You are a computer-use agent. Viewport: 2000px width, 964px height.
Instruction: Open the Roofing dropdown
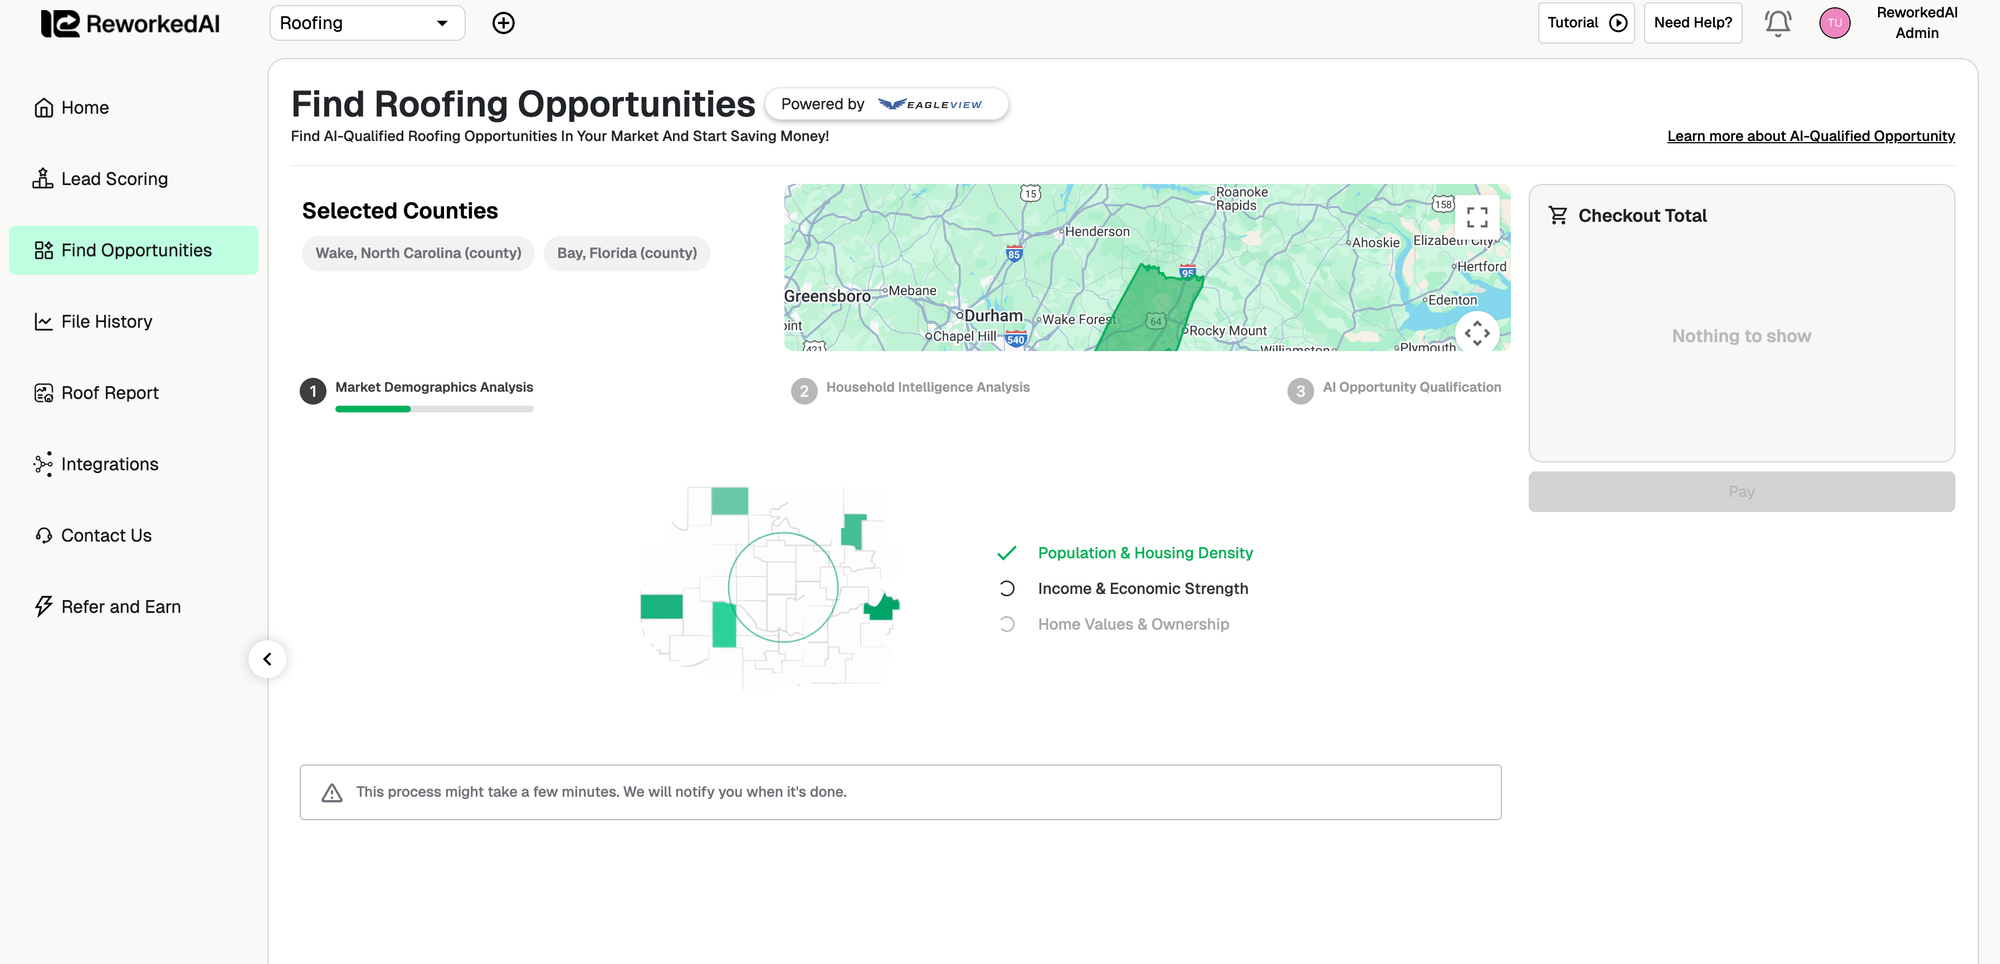pyautogui.click(x=367, y=23)
